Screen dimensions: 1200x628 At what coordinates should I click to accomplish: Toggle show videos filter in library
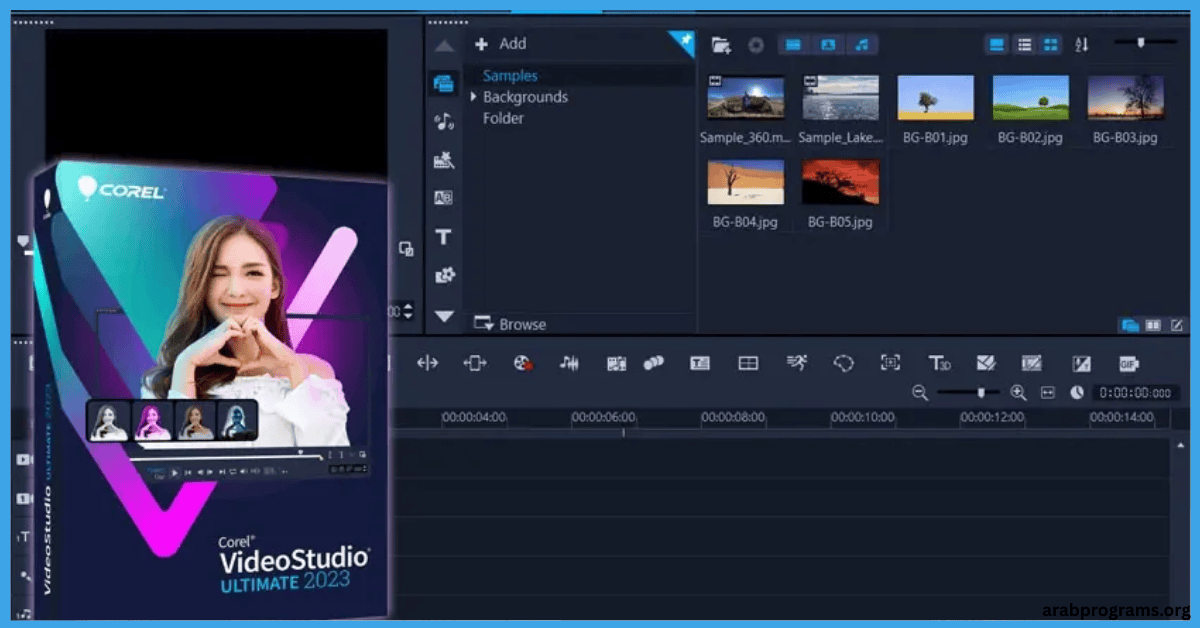[x=793, y=44]
